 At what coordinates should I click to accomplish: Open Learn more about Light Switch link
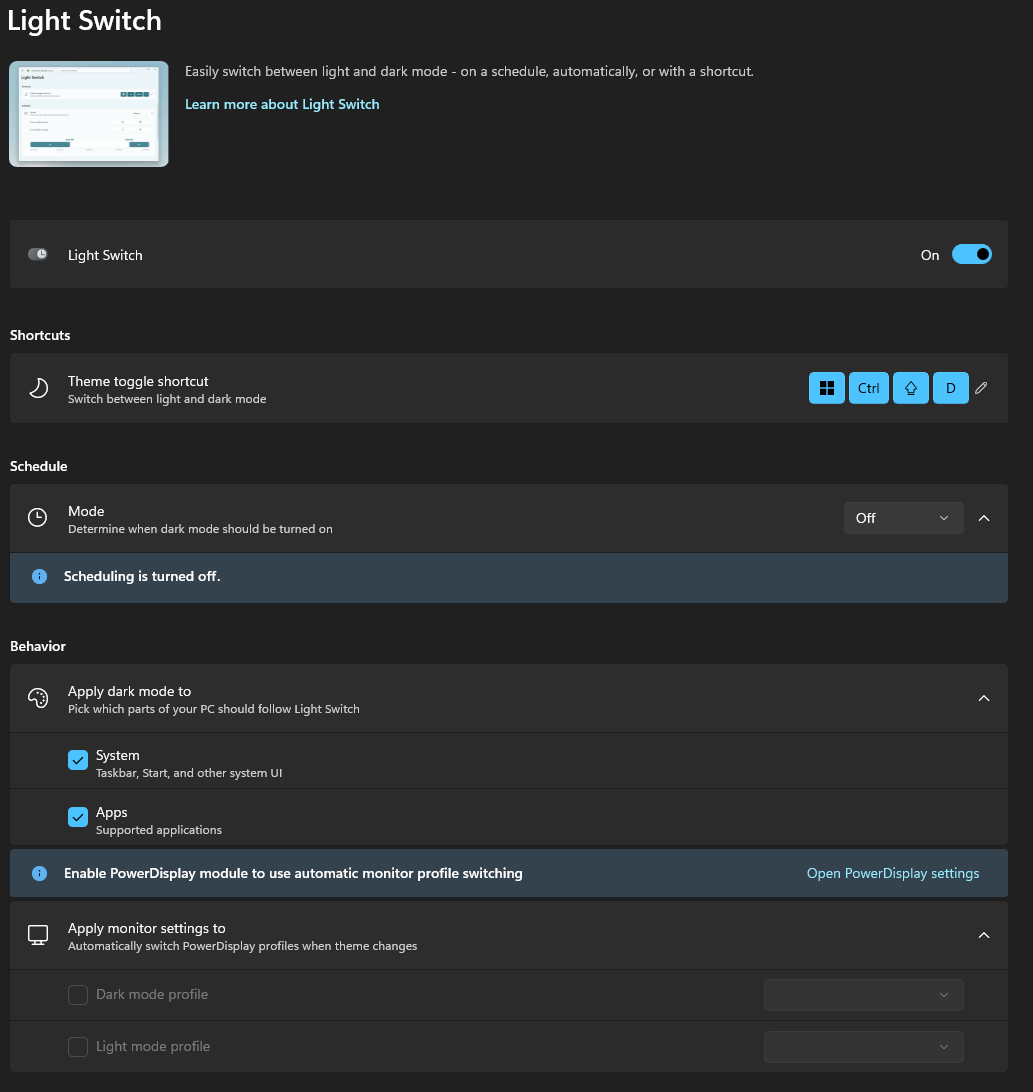point(282,104)
